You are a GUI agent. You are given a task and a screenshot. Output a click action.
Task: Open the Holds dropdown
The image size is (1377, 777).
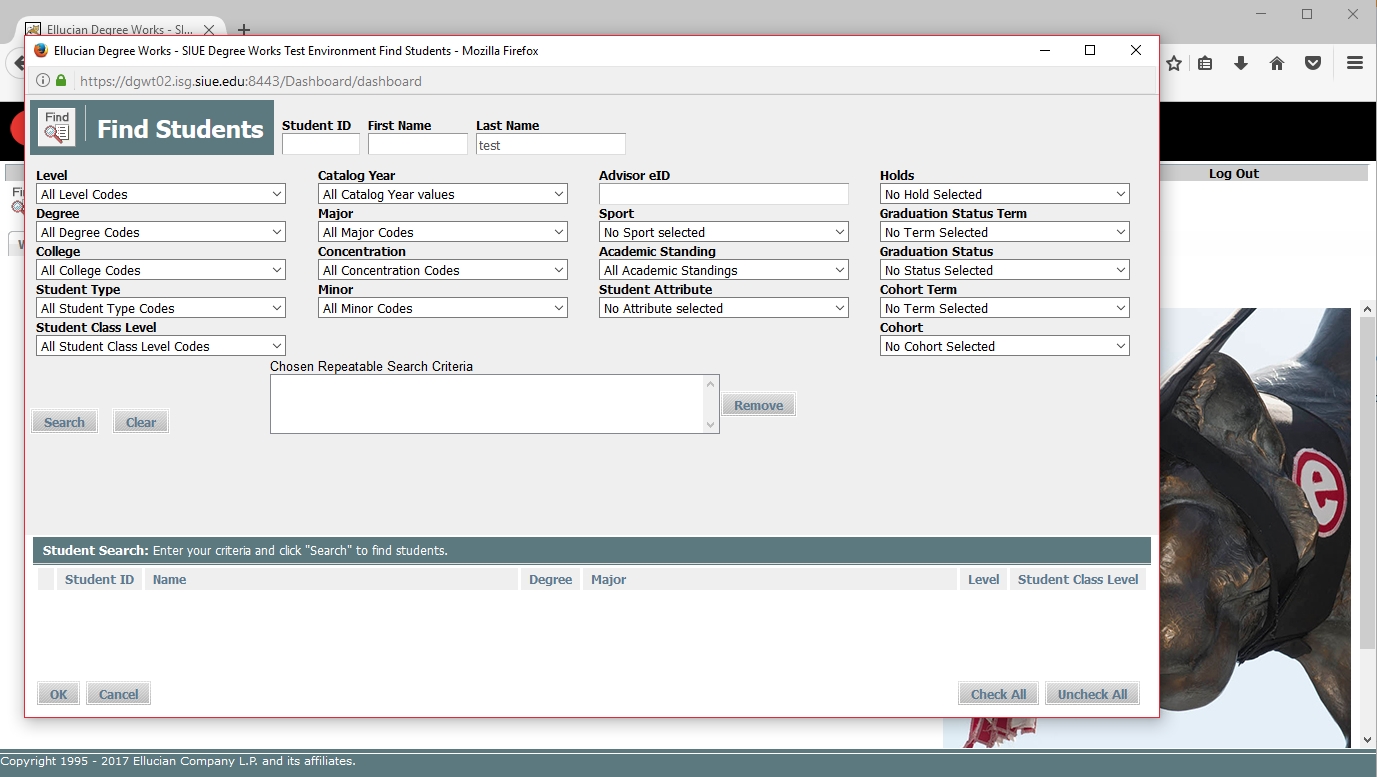1005,194
